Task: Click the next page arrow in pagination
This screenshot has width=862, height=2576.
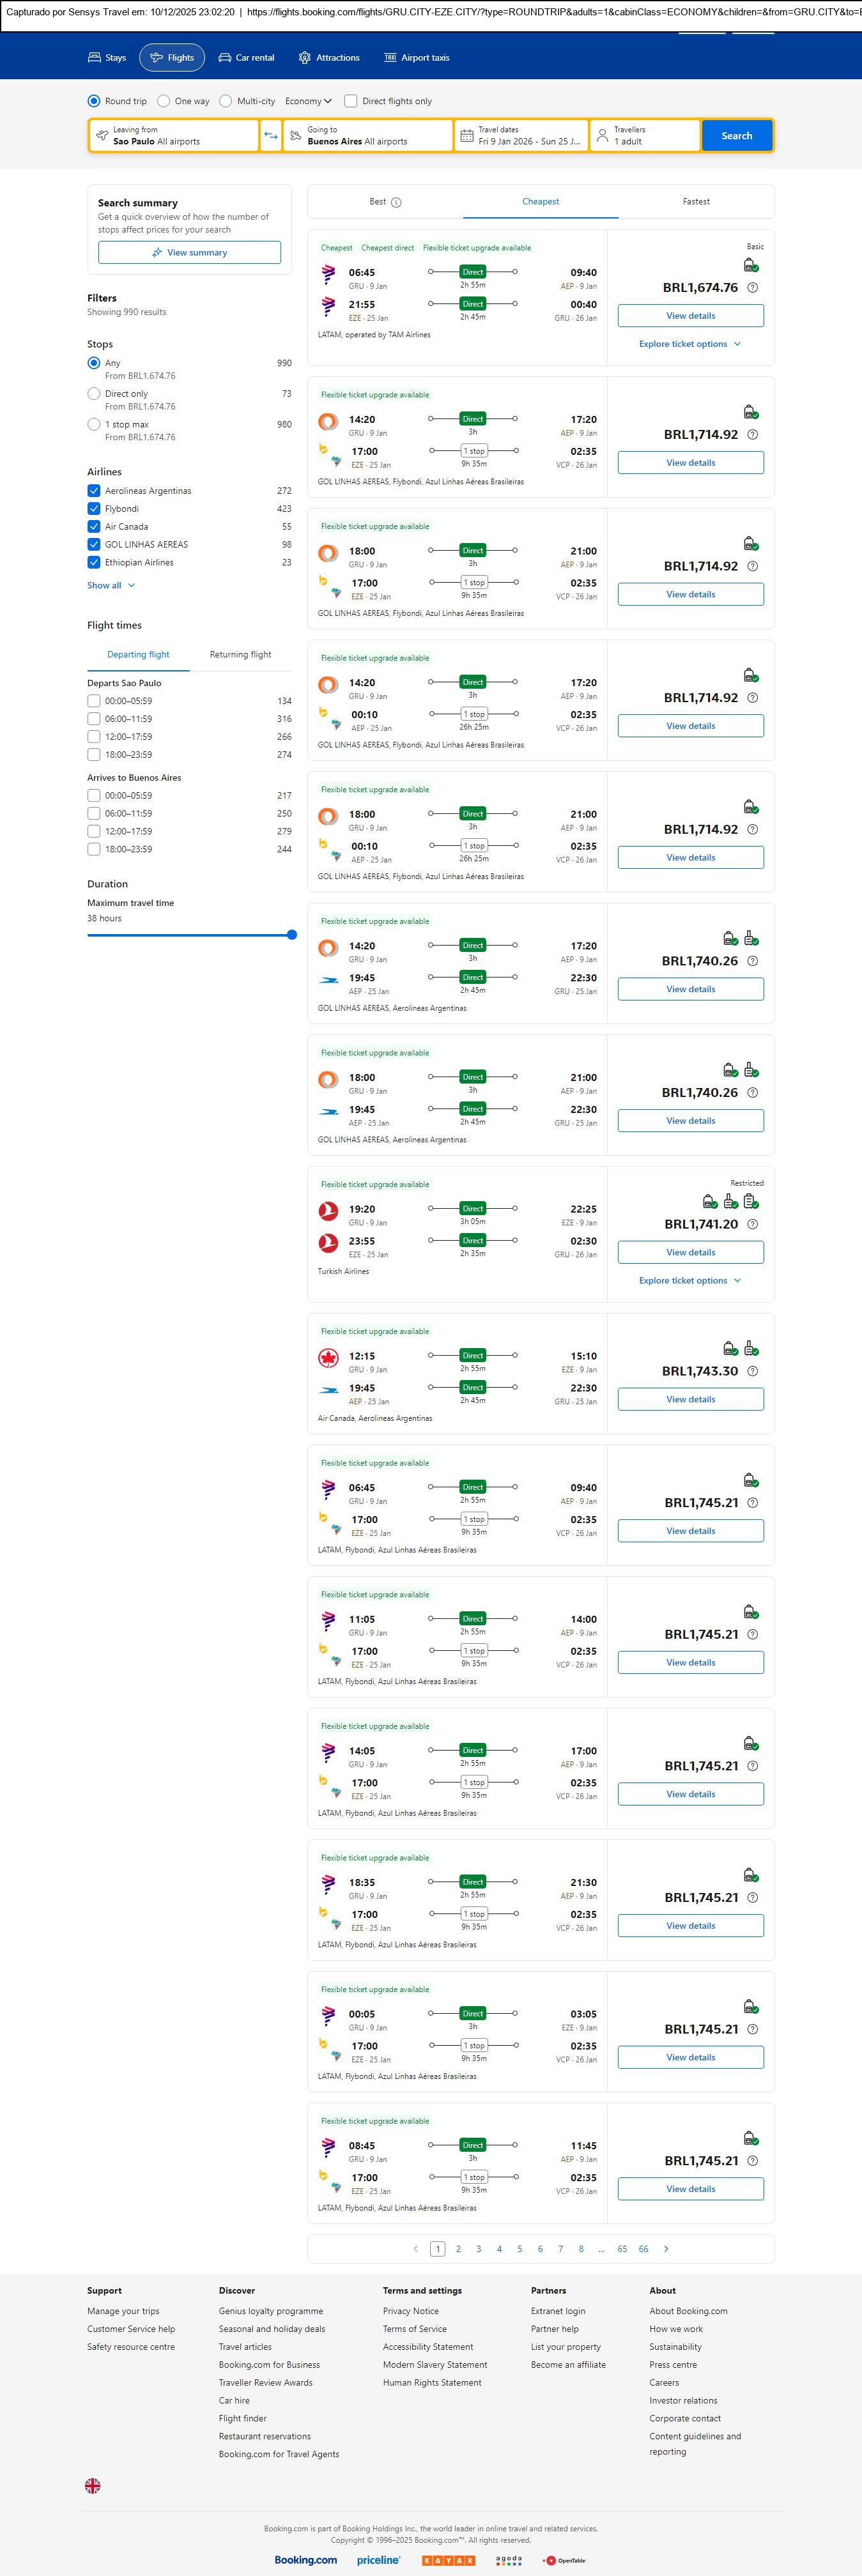Action: point(666,2249)
